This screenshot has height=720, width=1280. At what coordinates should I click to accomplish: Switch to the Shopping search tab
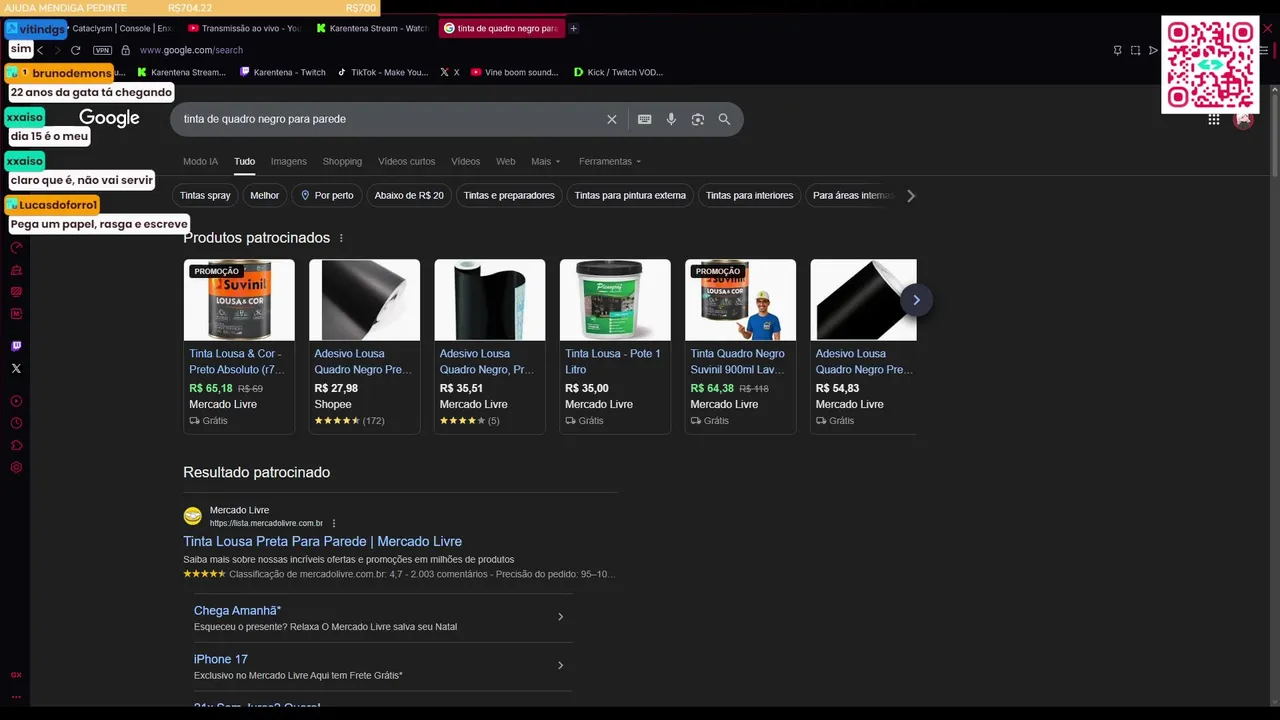(x=342, y=161)
